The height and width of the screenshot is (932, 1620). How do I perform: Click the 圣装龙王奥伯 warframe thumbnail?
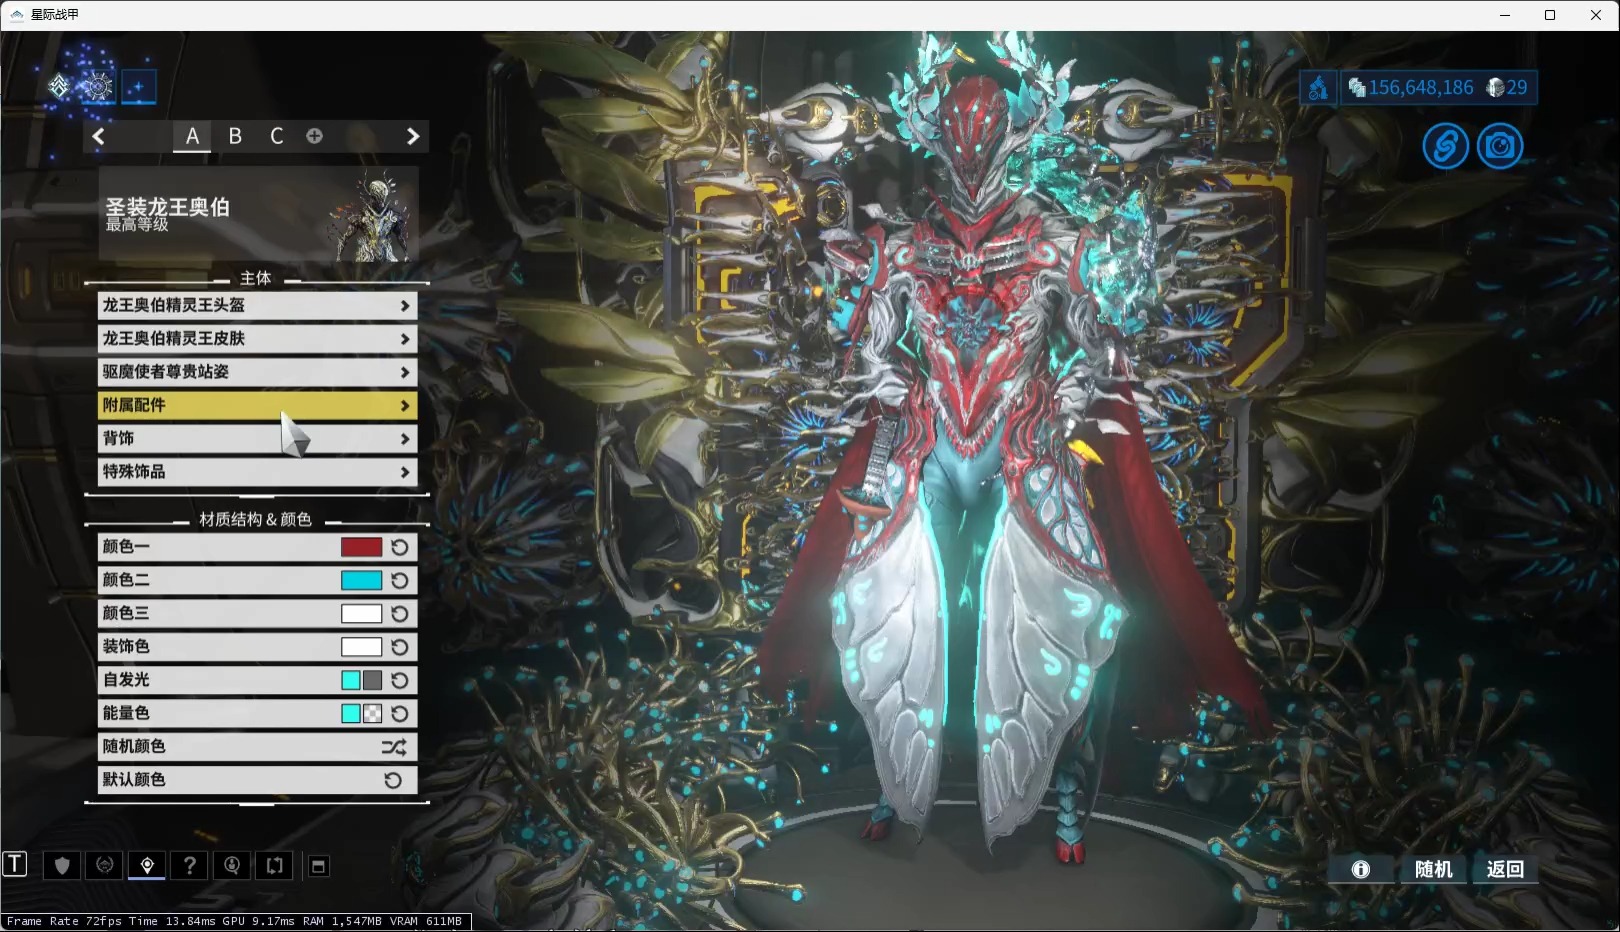[x=258, y=214]
